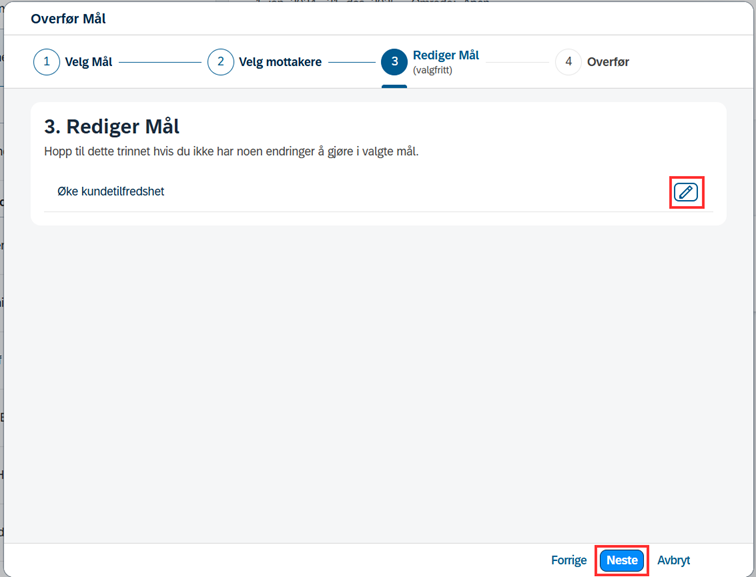The width and height of the screenshot is (756, 577).
Task: Select step 3 Rediger Mål in wizard
Action: tap(430, 62)
